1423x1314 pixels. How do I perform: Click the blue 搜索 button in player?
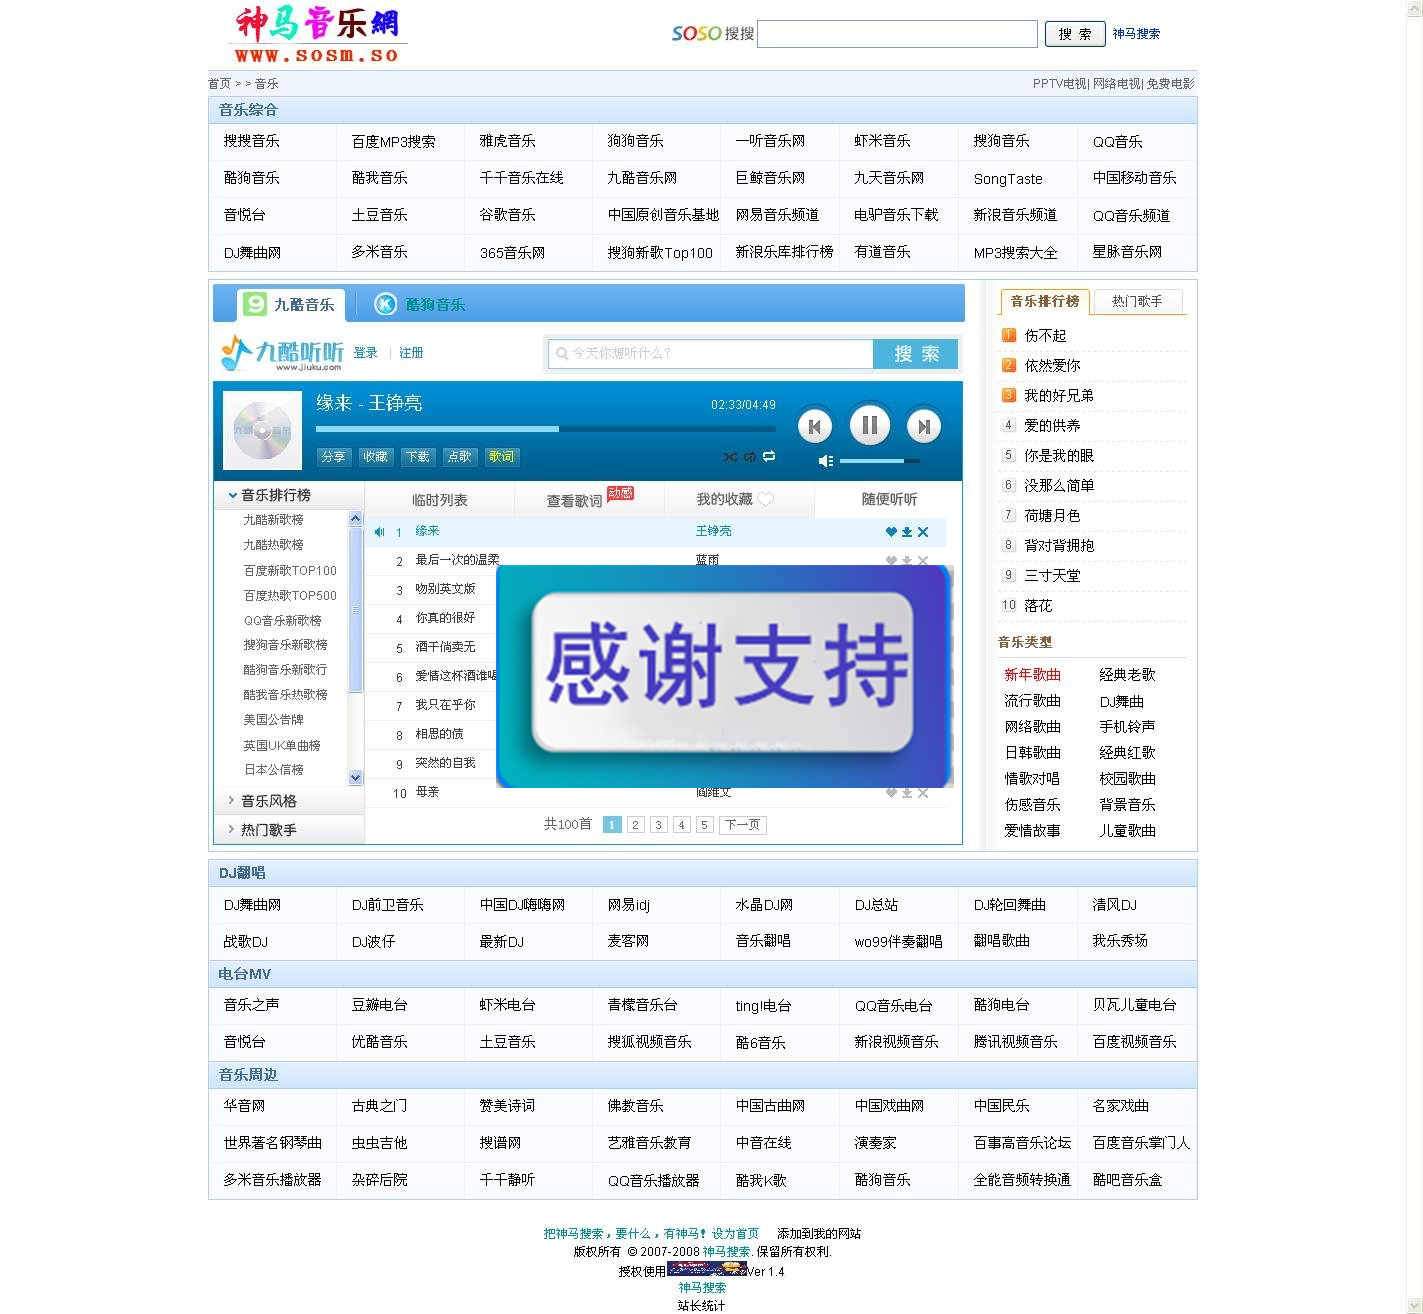(x=916, y=354)
